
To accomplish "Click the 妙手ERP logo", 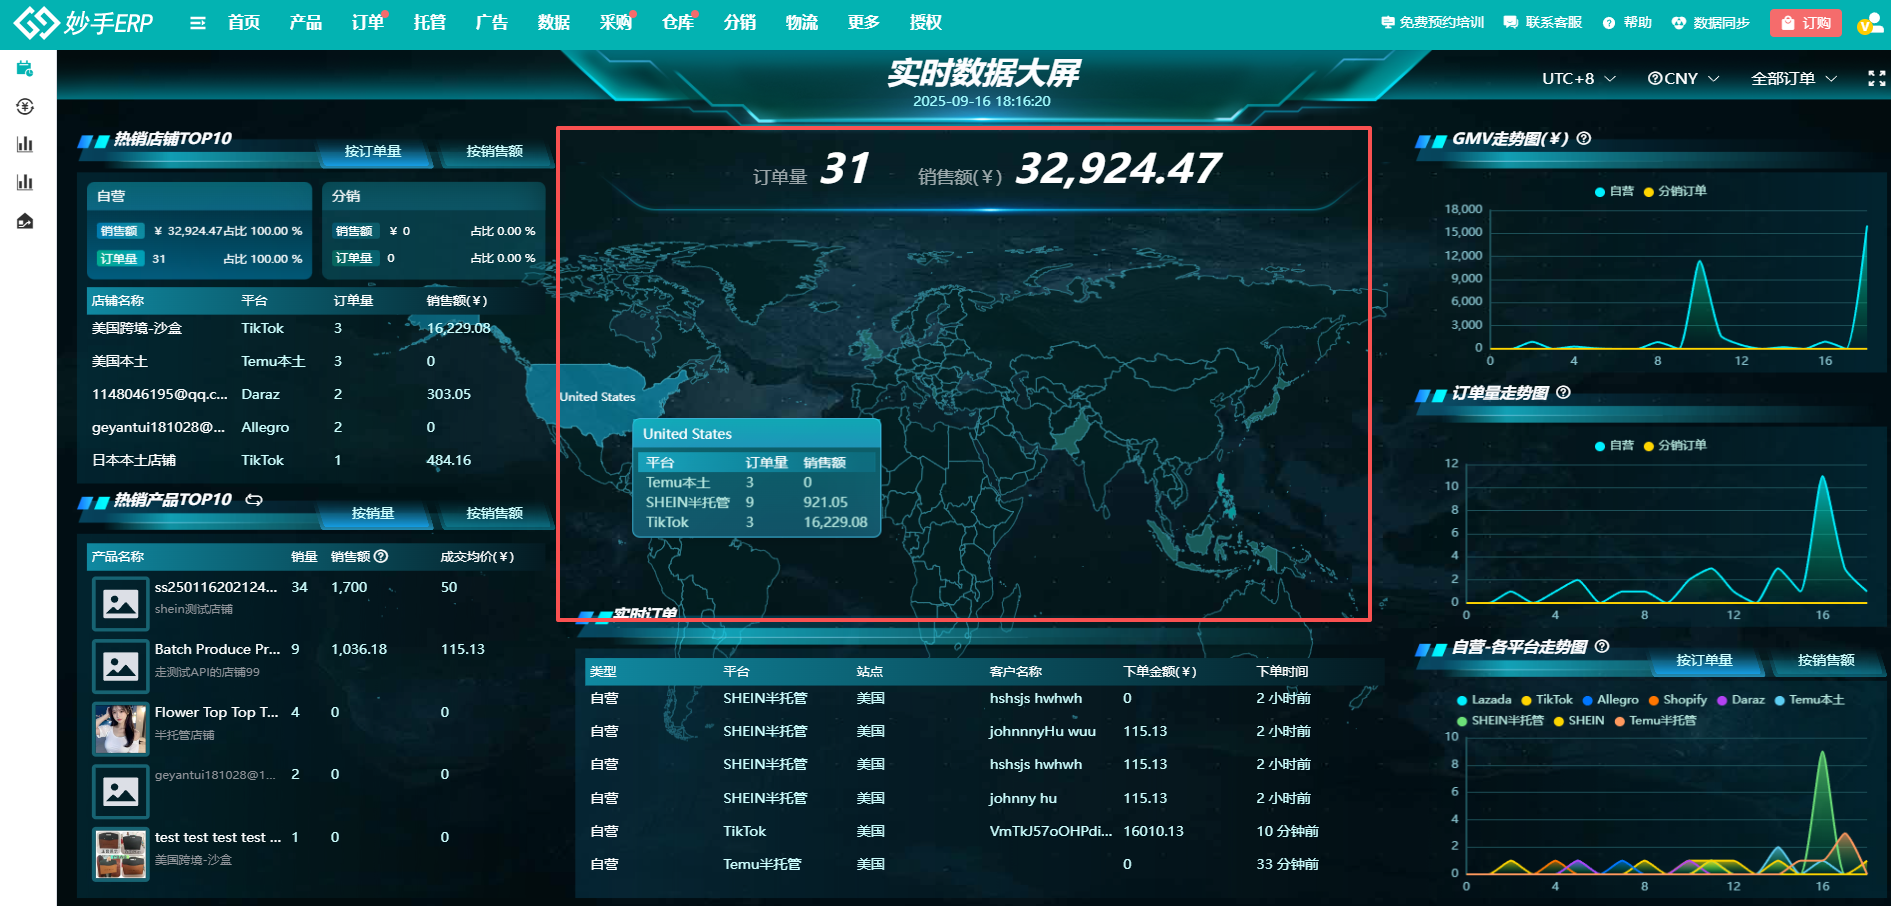I will coord(84,22).
